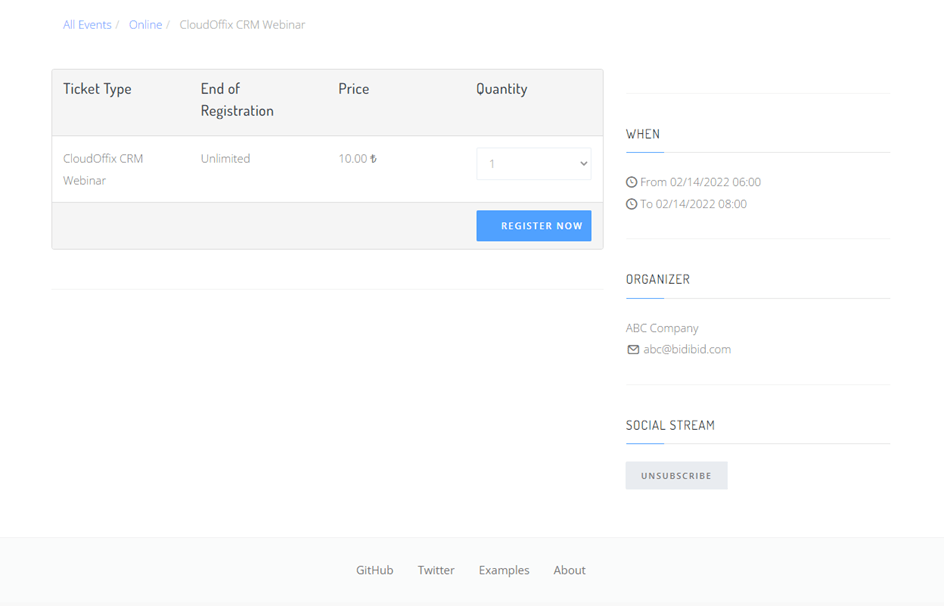
Task: Click the clock icon beside To date
Action: [x=631, y=204]
